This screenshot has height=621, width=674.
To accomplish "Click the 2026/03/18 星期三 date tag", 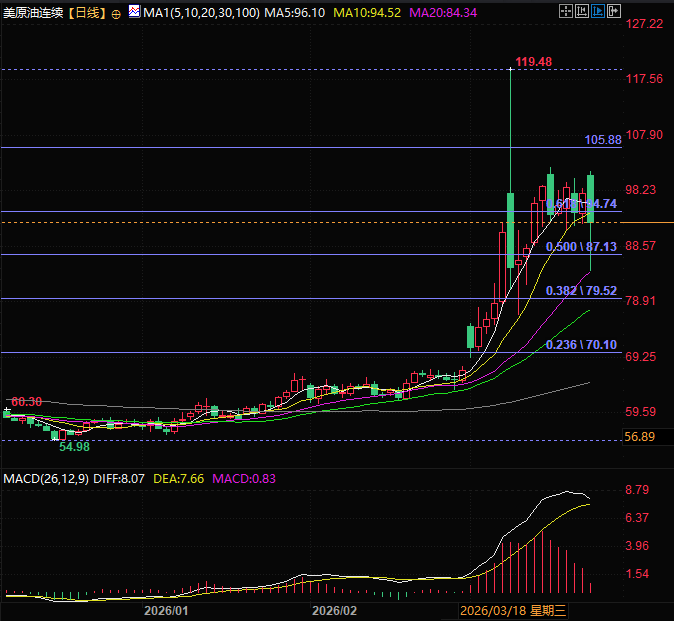I will (513, 611).
